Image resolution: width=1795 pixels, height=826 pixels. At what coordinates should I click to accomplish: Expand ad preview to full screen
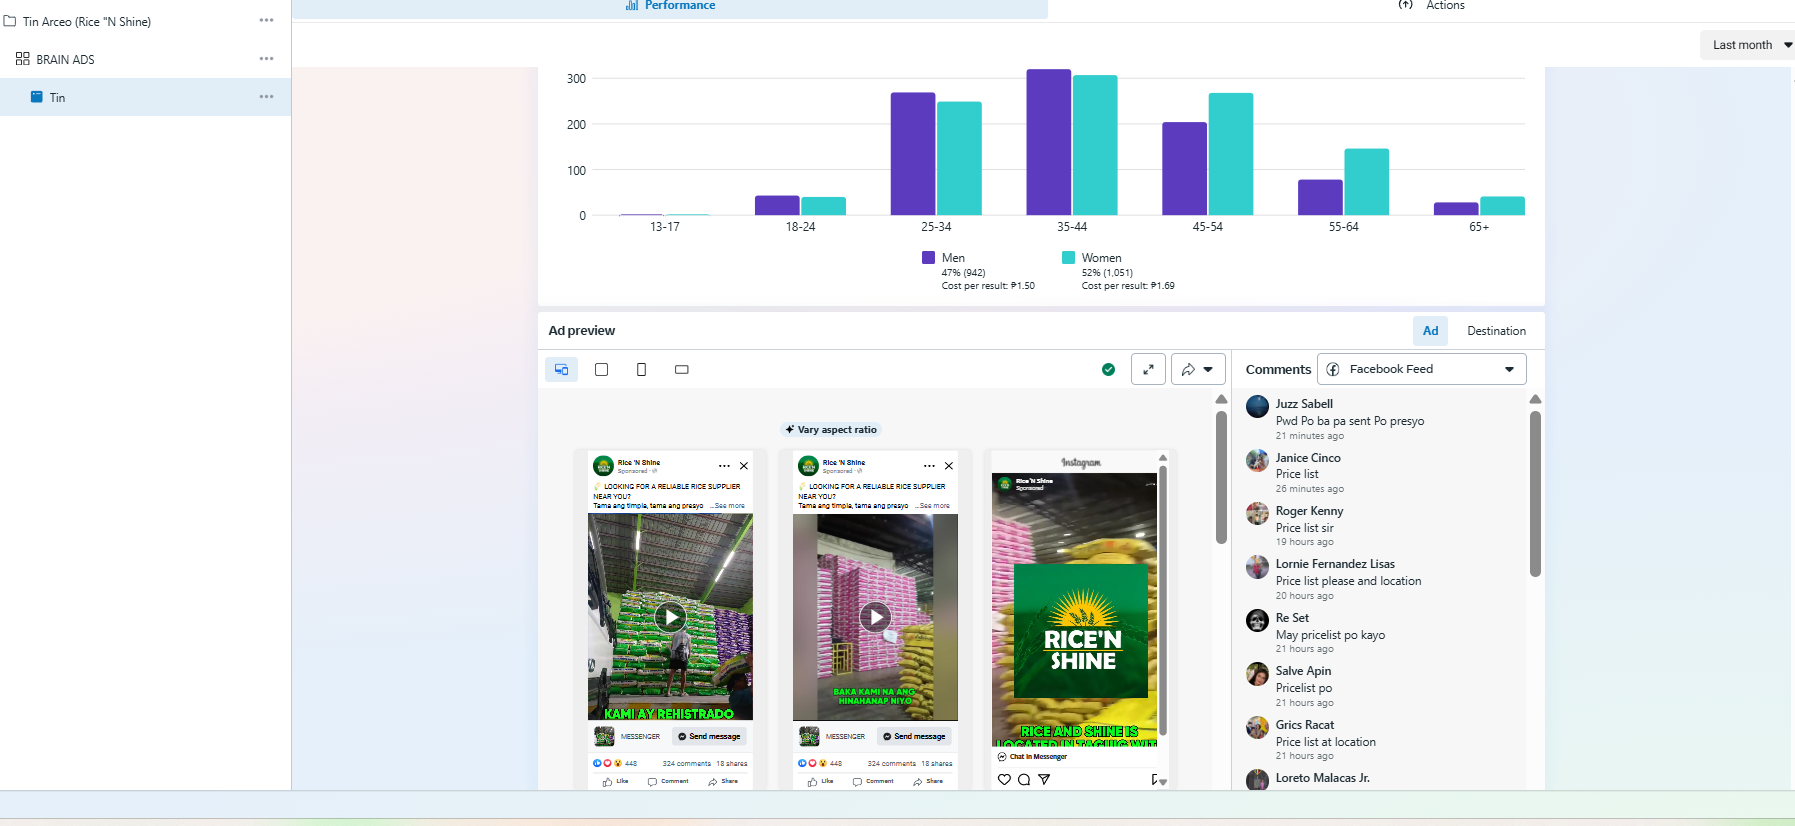pyautogui.click(x=1148, y=369)
